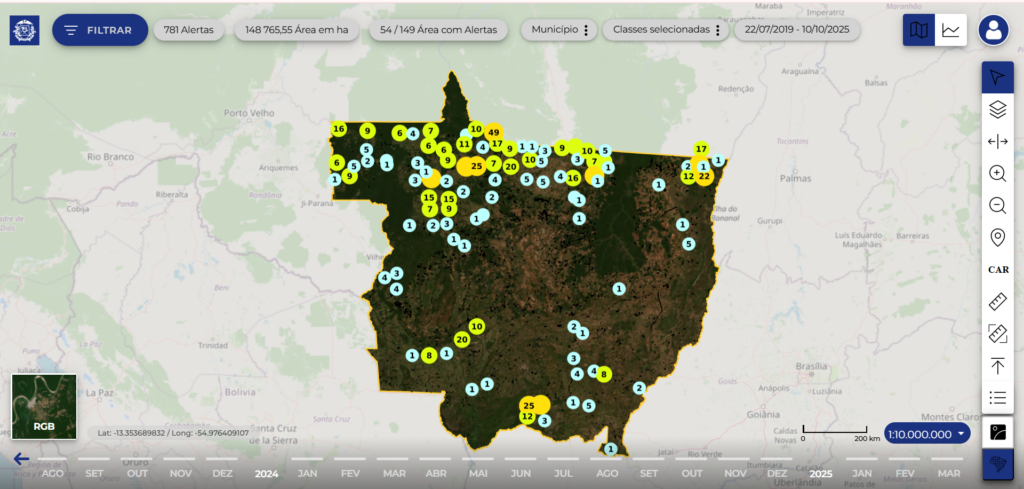
Task: Click the zoom in magnifier tool
Action: 997,173
